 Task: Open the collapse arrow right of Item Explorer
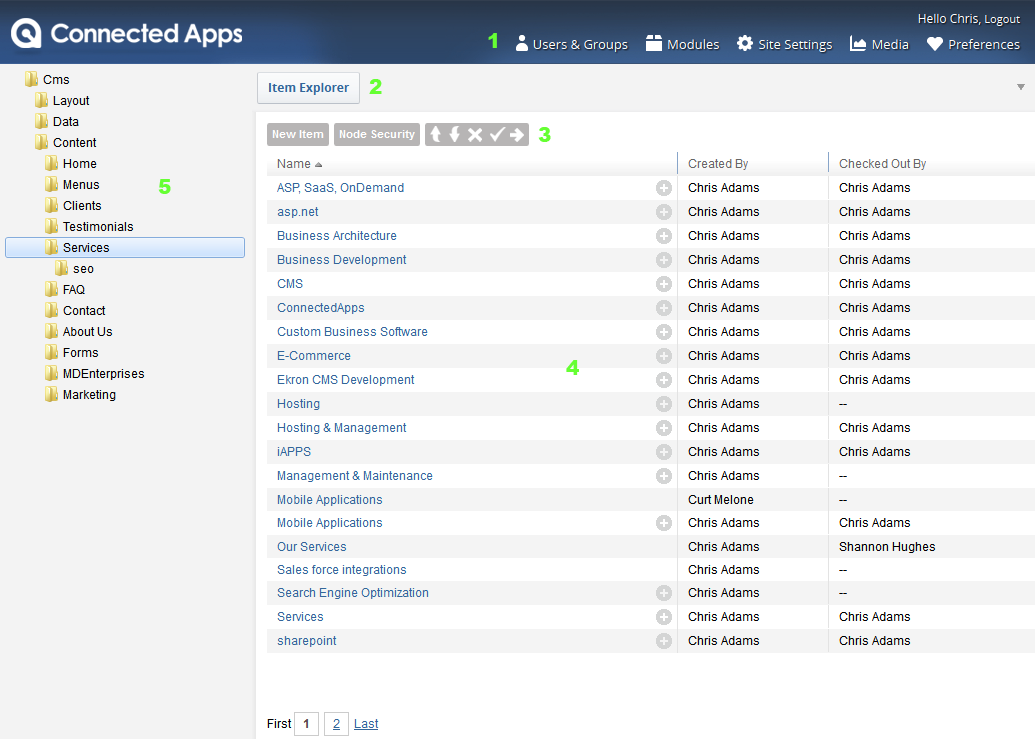coord(1021,87)
